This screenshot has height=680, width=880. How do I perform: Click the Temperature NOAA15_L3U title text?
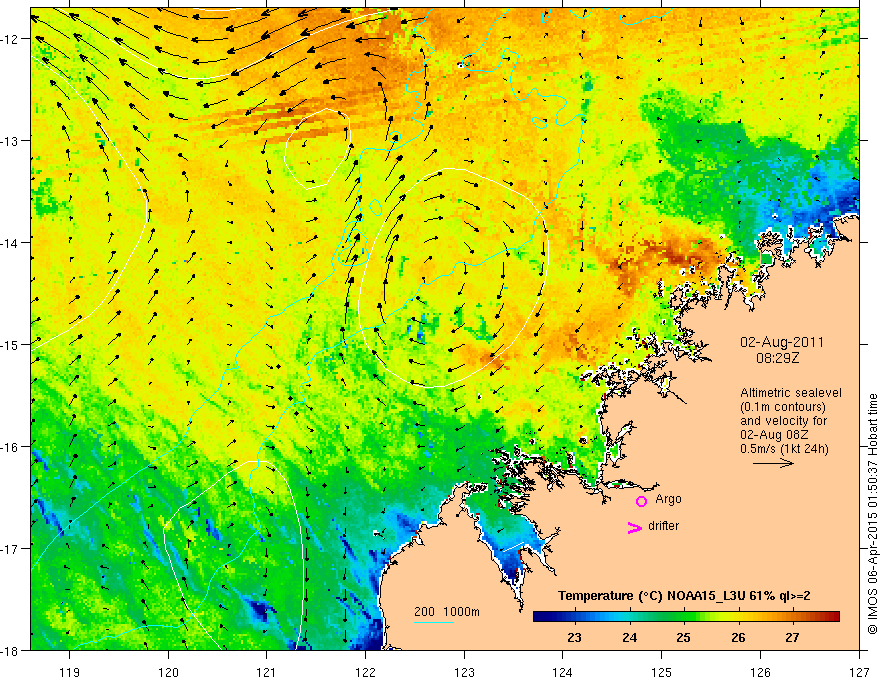684,595
